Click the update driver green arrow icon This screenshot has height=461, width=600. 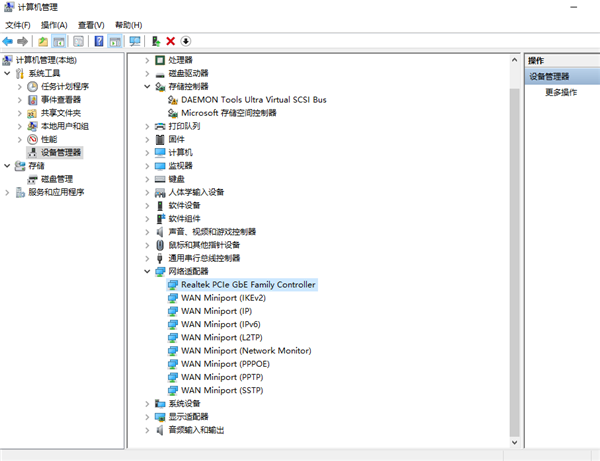(x=155, y=41)
